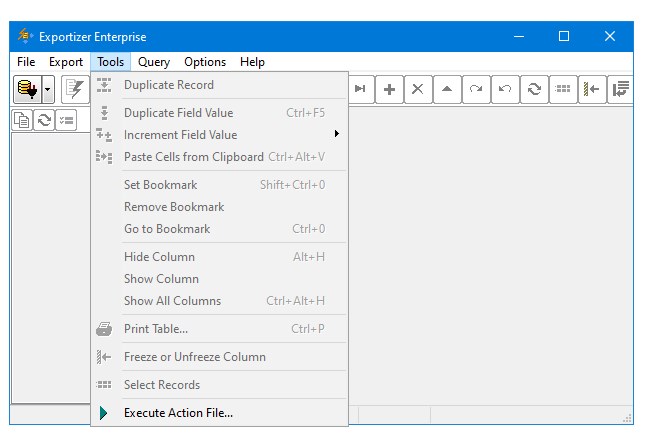Screen dimensions: 650x442
Task: Maximize the Exportizer Enterprise window
Action: click(x=564, y=36)
